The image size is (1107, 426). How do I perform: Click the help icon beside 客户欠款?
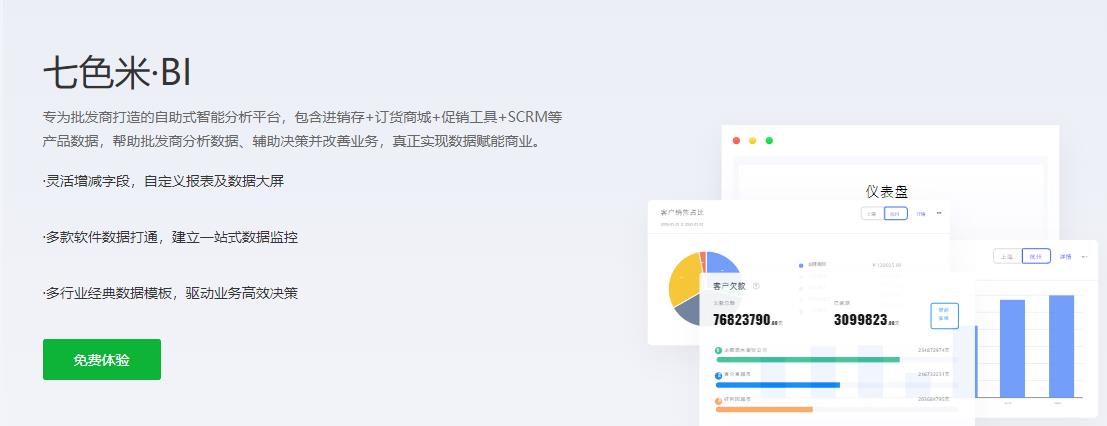[756, 286]
